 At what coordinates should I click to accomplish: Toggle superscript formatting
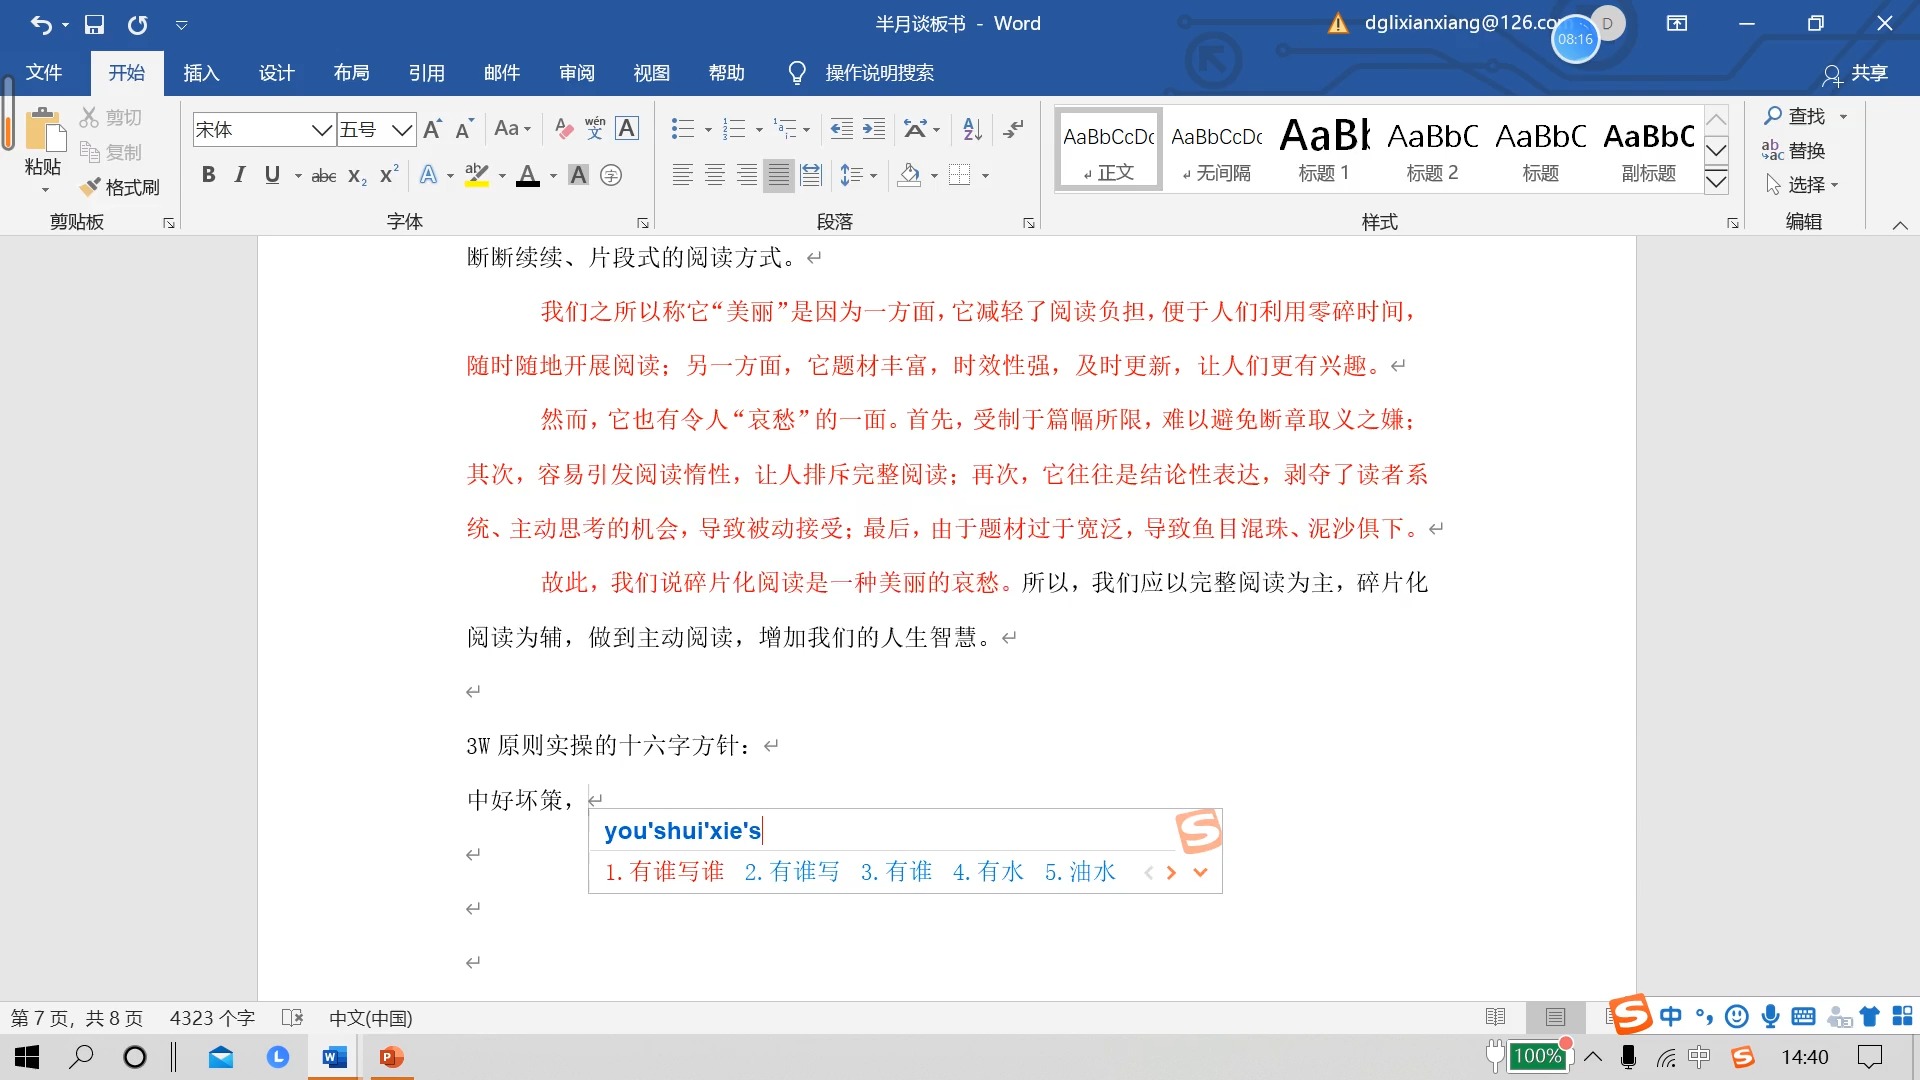tap(389, 175)
